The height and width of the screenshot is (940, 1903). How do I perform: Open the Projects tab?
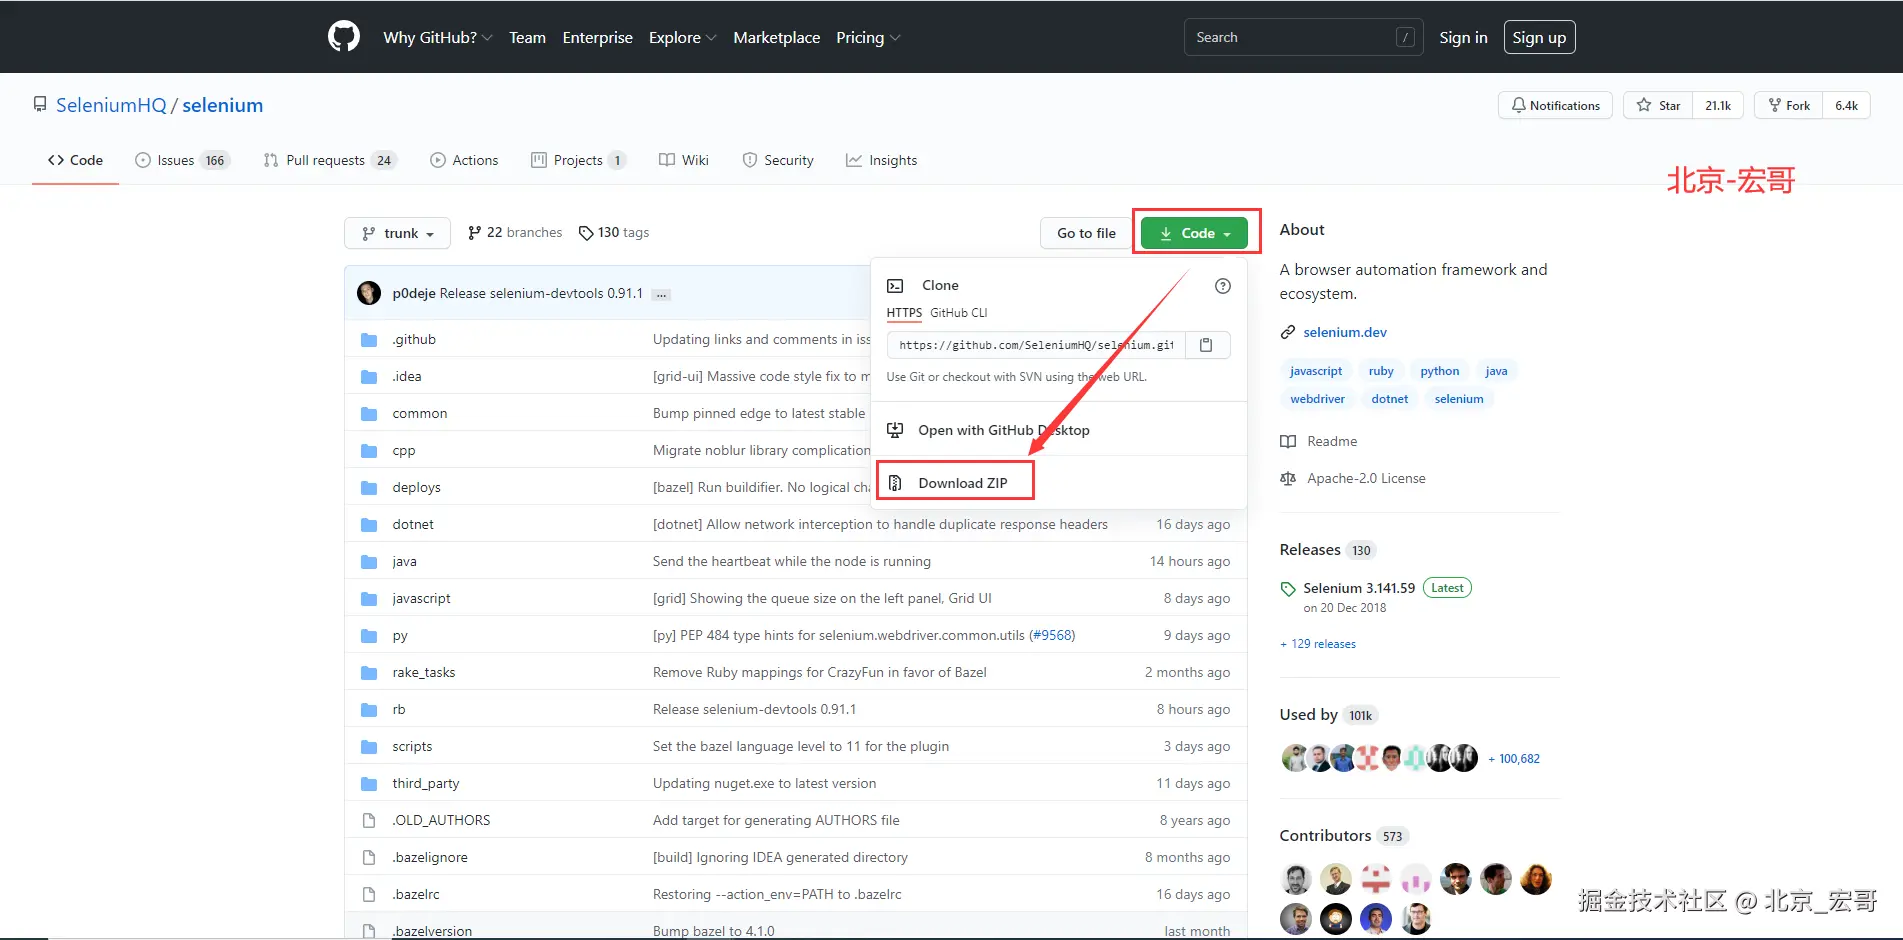(x=579, y=160)
